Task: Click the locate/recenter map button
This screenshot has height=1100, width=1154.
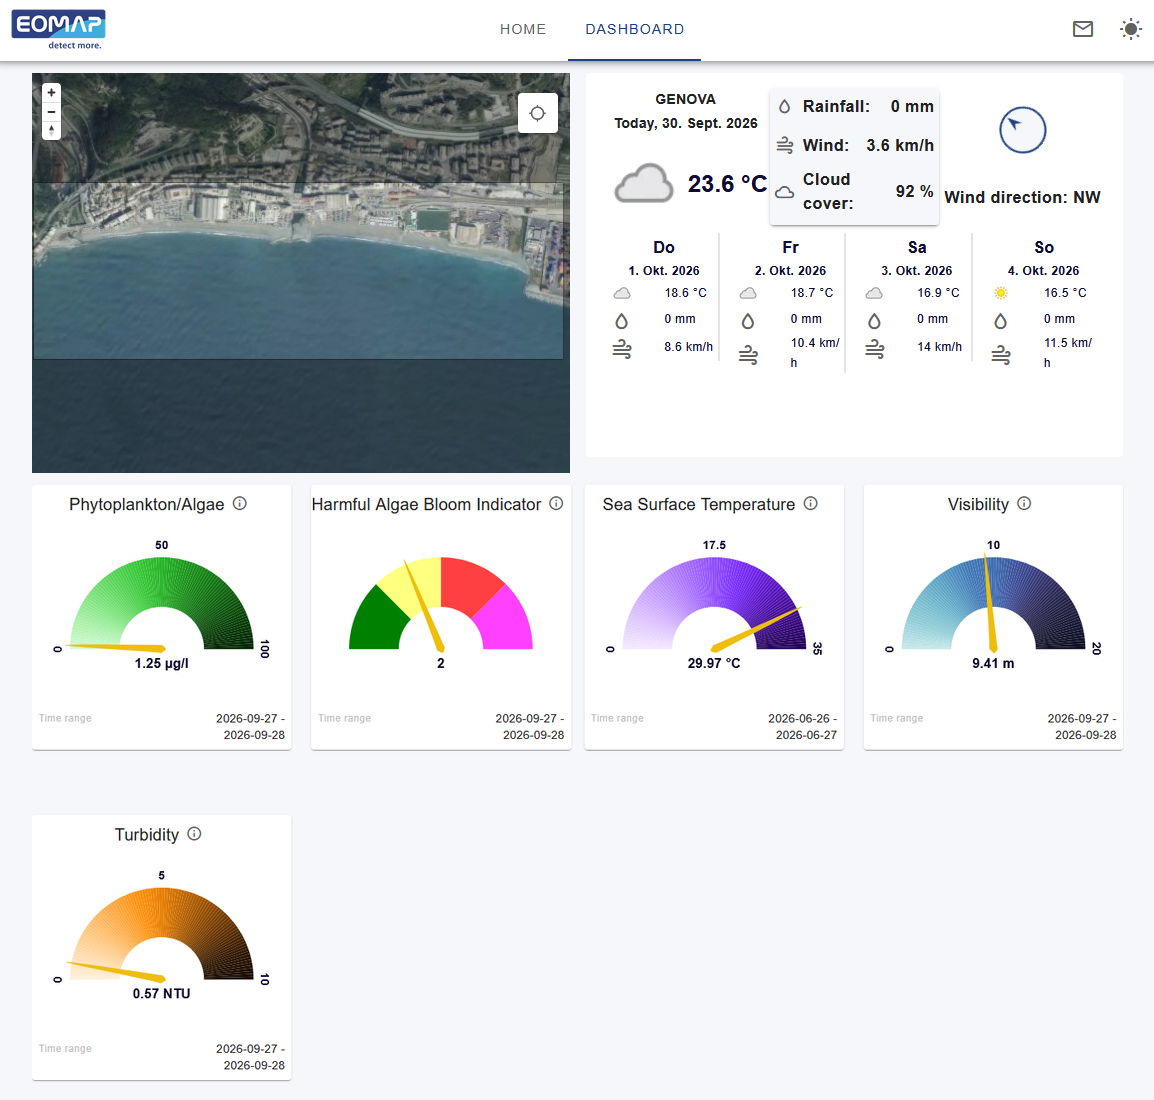Action: pyautogui.click(x=537, y=113)
